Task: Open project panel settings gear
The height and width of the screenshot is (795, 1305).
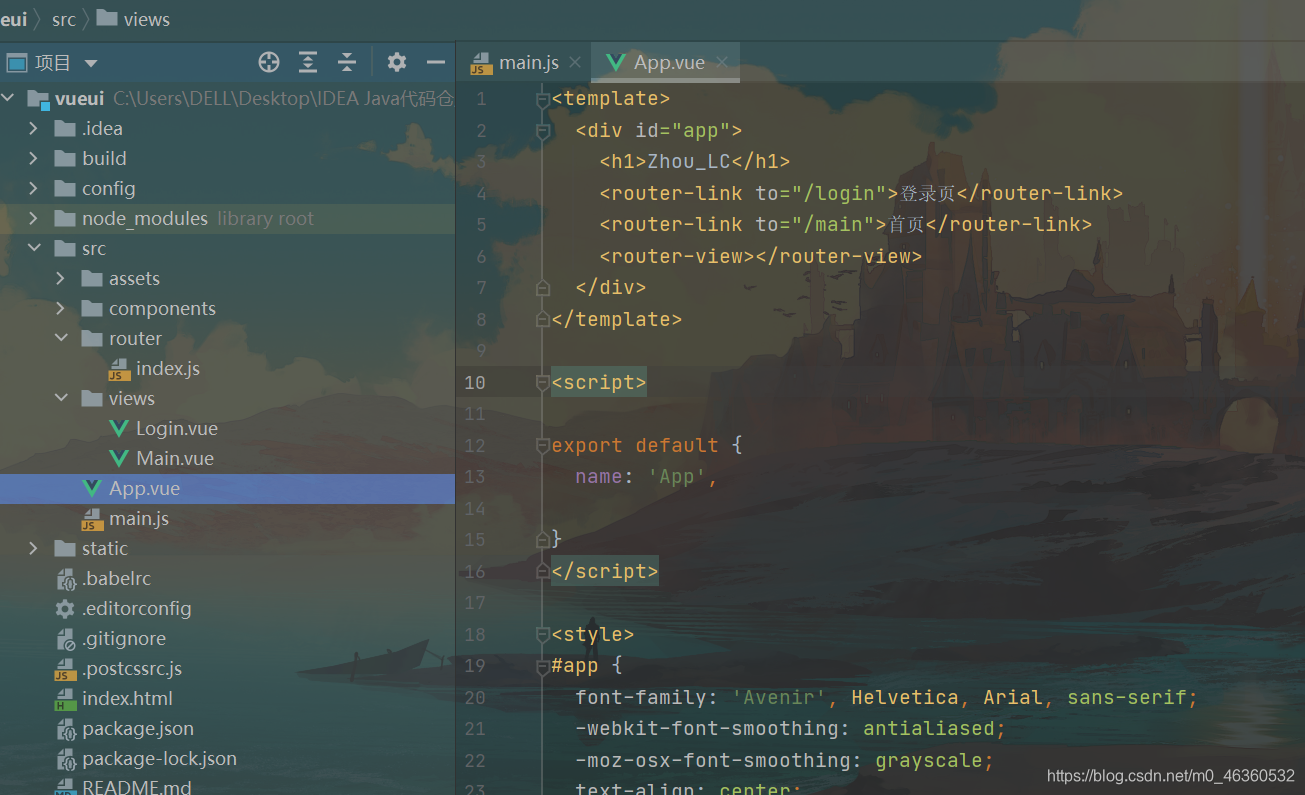Action: click(x=397, y=63)
